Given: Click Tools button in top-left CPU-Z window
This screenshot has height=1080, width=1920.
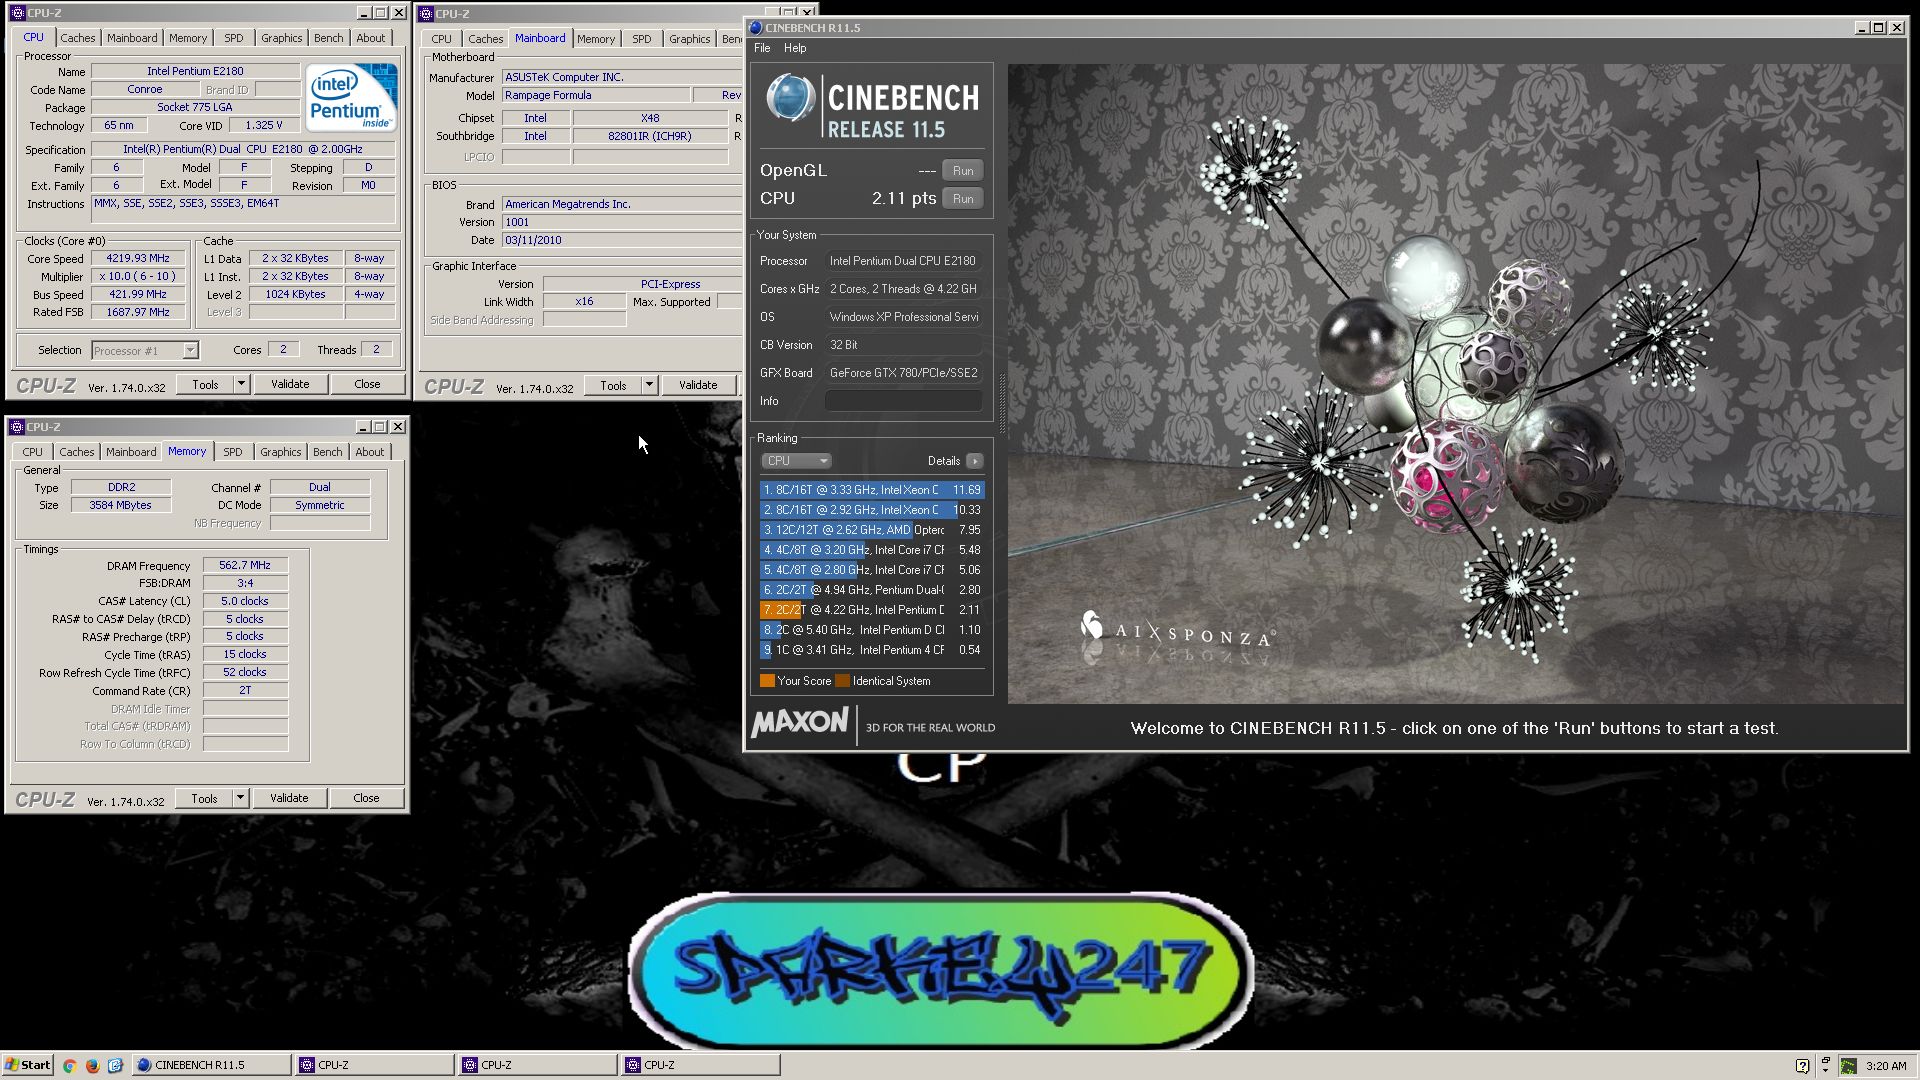Looking at the screenshot, I should coord(205,384).
